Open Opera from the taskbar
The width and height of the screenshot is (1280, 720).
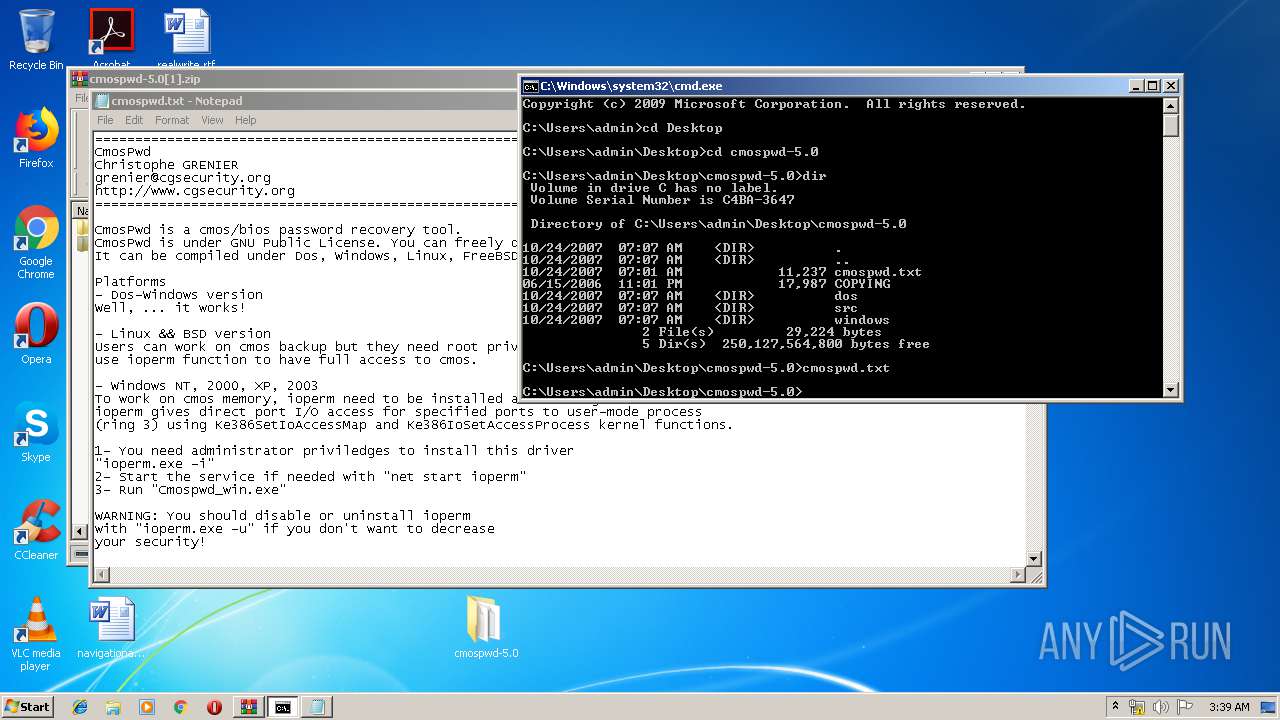214,707
